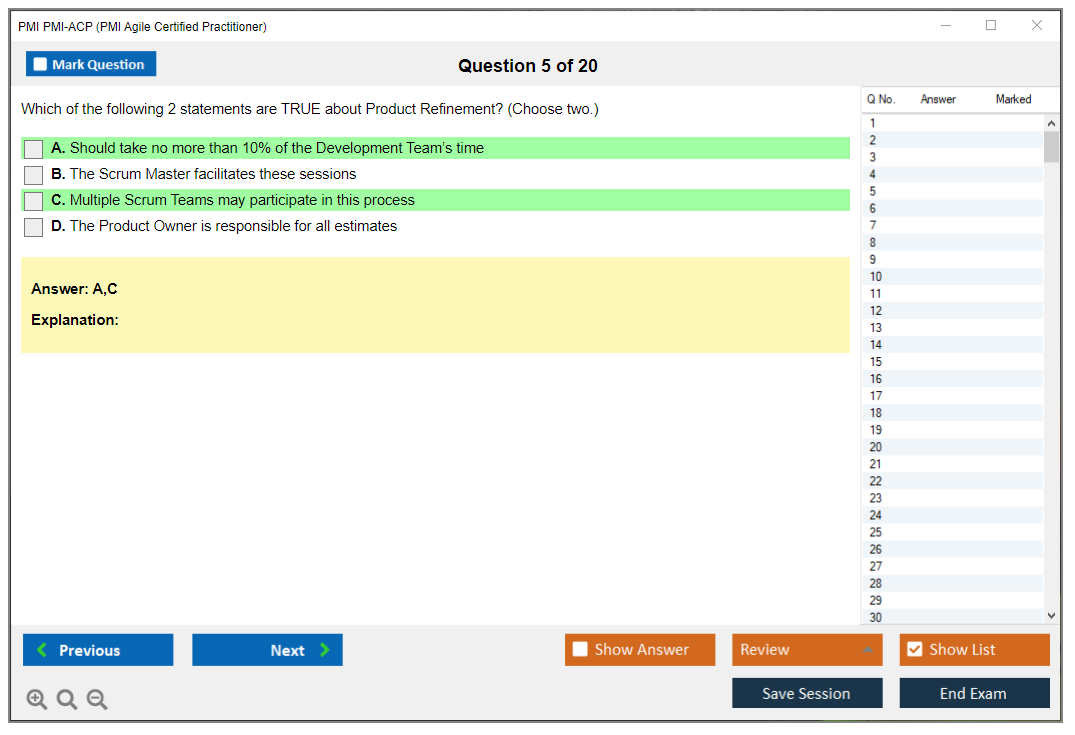Enable the Show Answer option
This screenshot has height=735, width=1075.
pos(580,650)
